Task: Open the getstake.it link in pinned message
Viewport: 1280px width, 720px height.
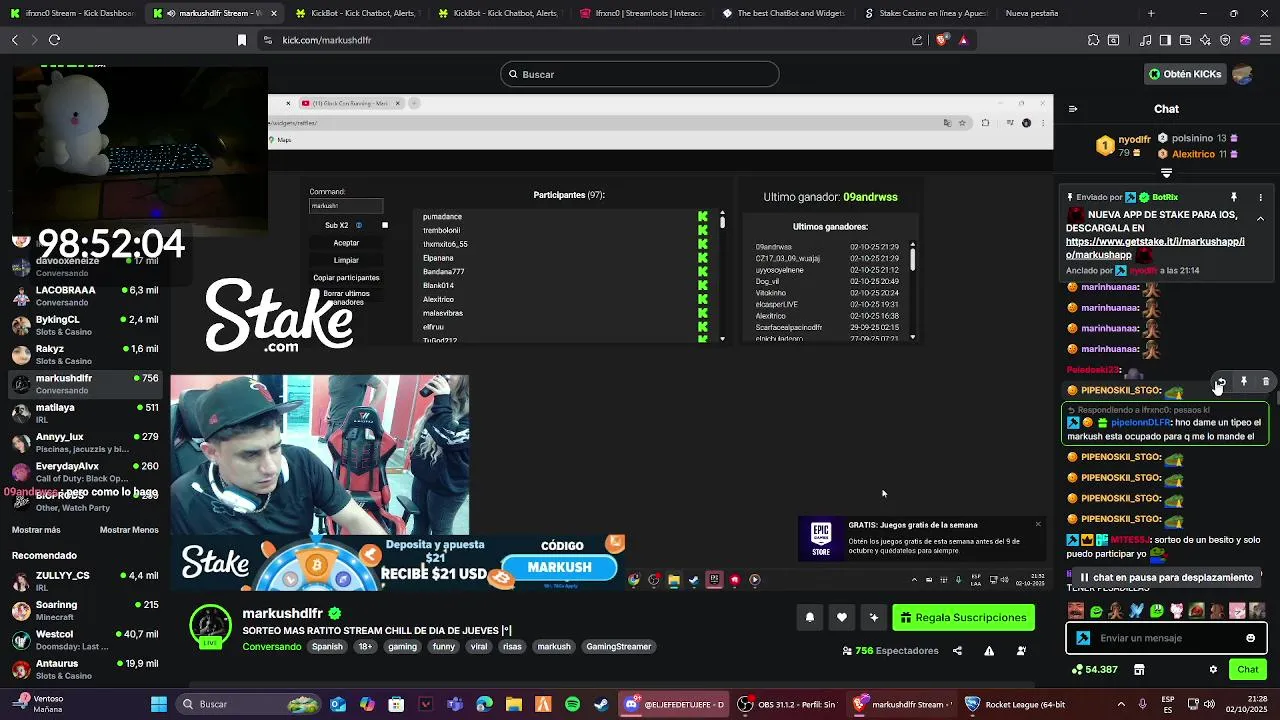Action: click(1155, 248)
